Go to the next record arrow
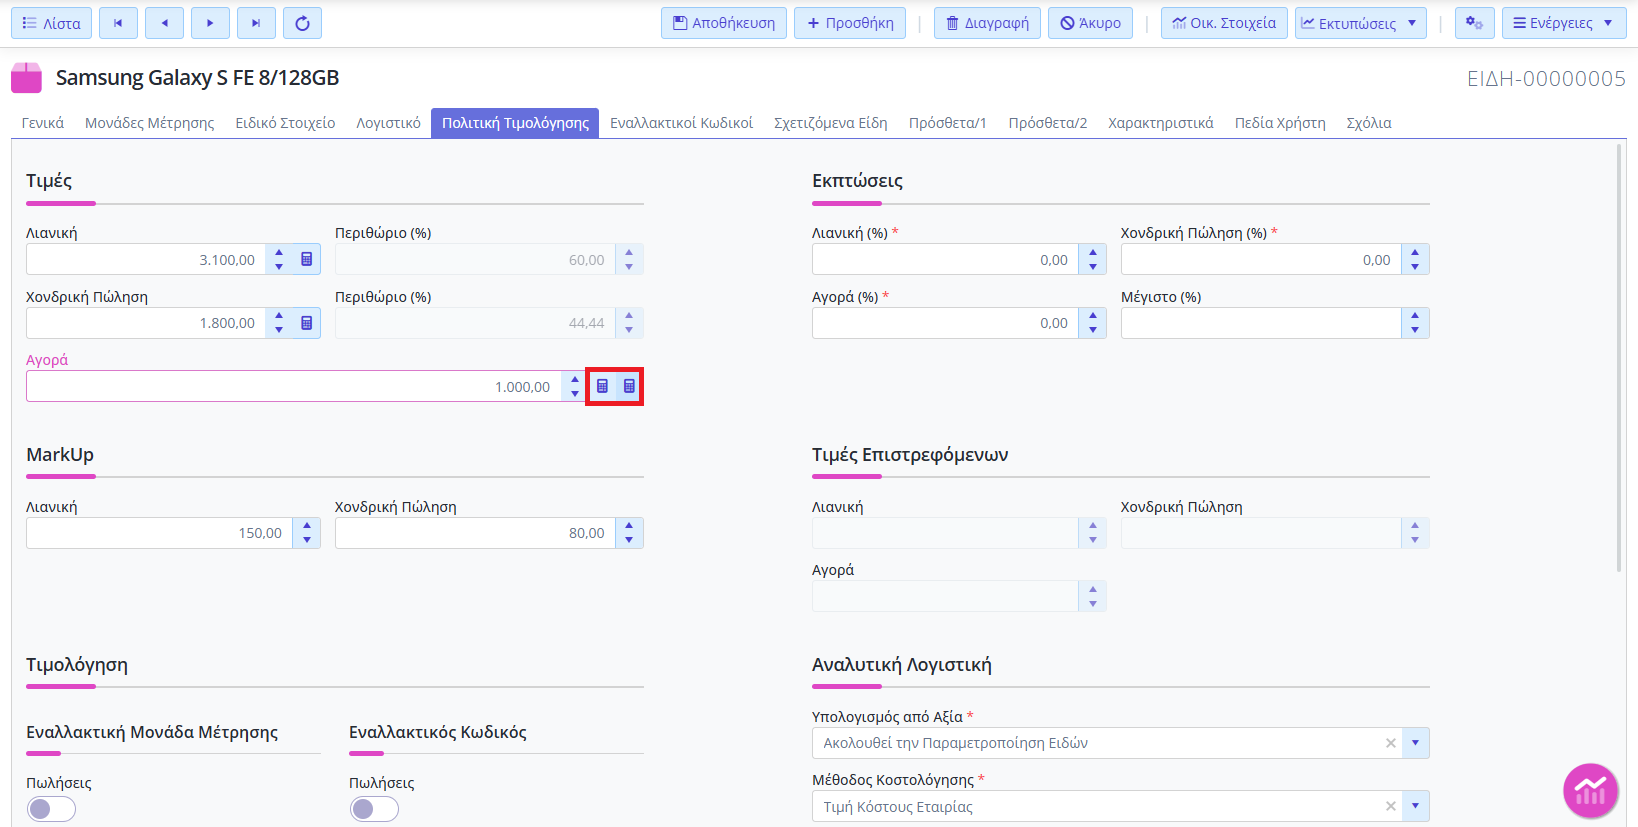1638x827 pixels. click(x=210, y=23)
